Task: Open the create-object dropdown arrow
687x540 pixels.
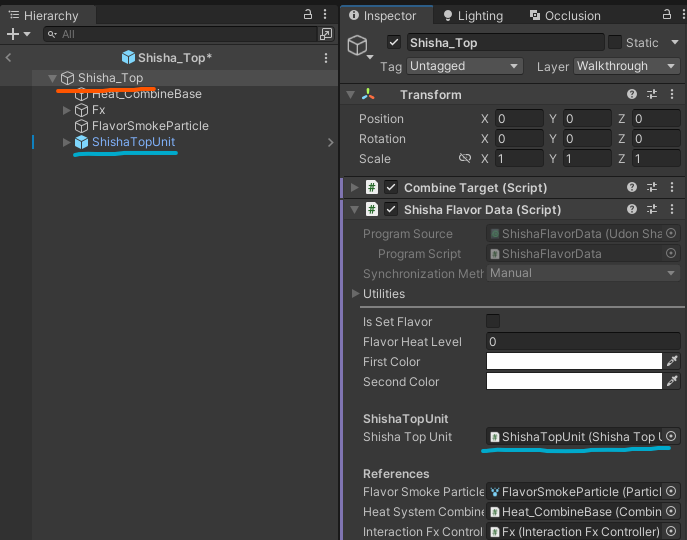Action: point(27,34)
